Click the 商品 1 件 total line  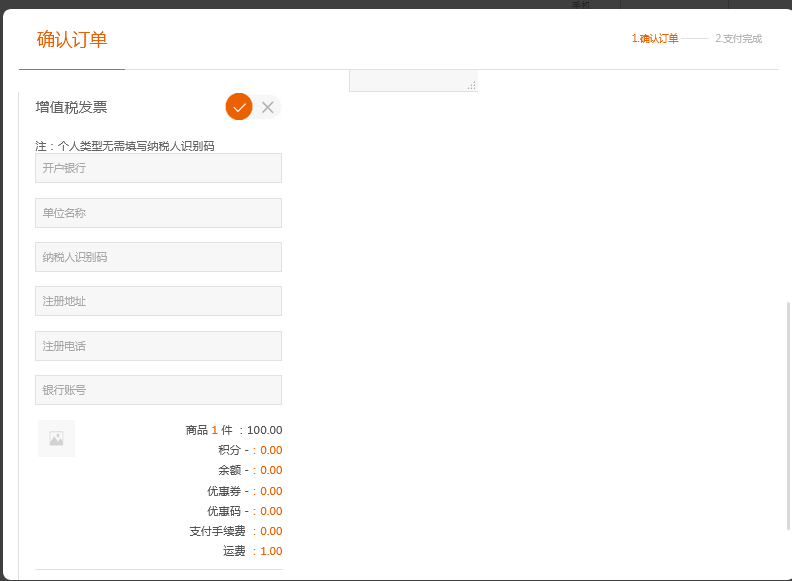coord(234,430)
